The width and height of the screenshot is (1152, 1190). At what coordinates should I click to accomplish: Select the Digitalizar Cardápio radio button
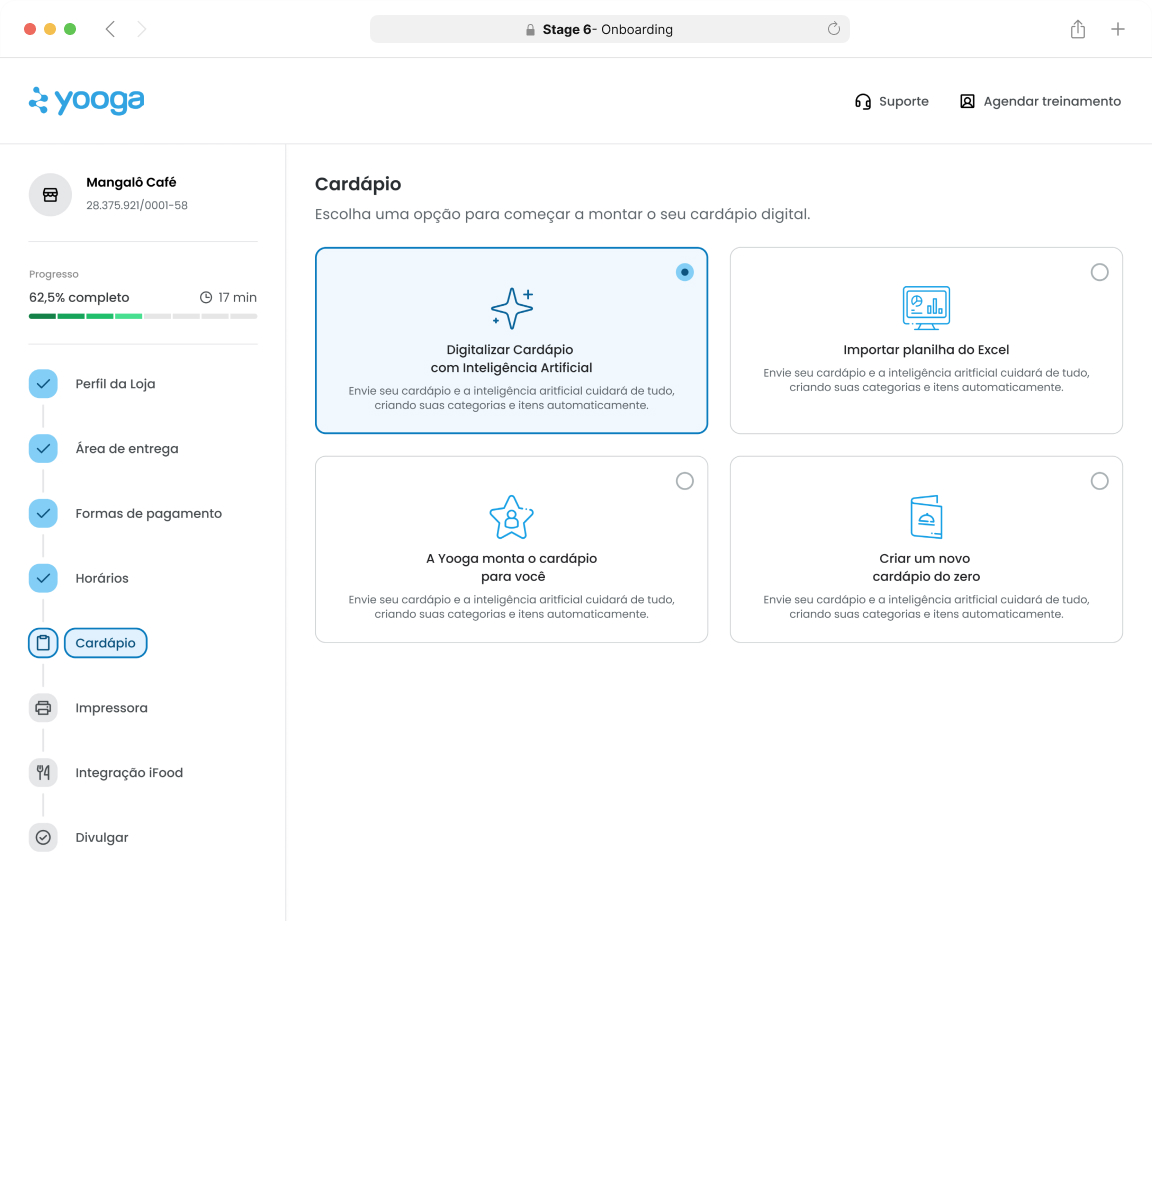pyautogui.click(x=684, y=272)
